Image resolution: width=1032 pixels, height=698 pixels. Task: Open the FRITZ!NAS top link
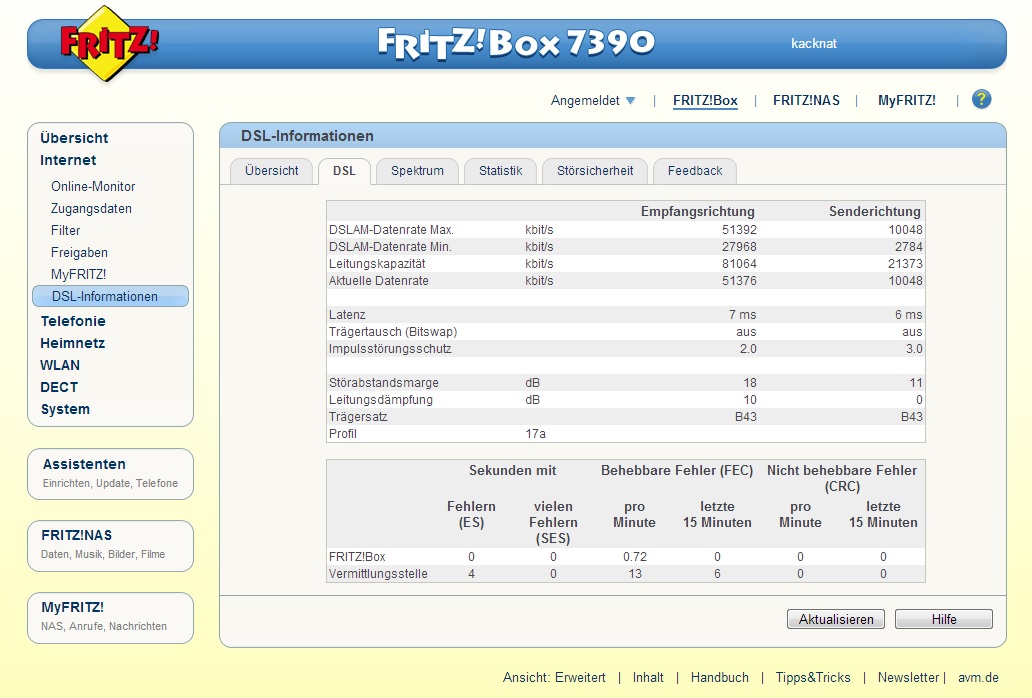(806, 101)
